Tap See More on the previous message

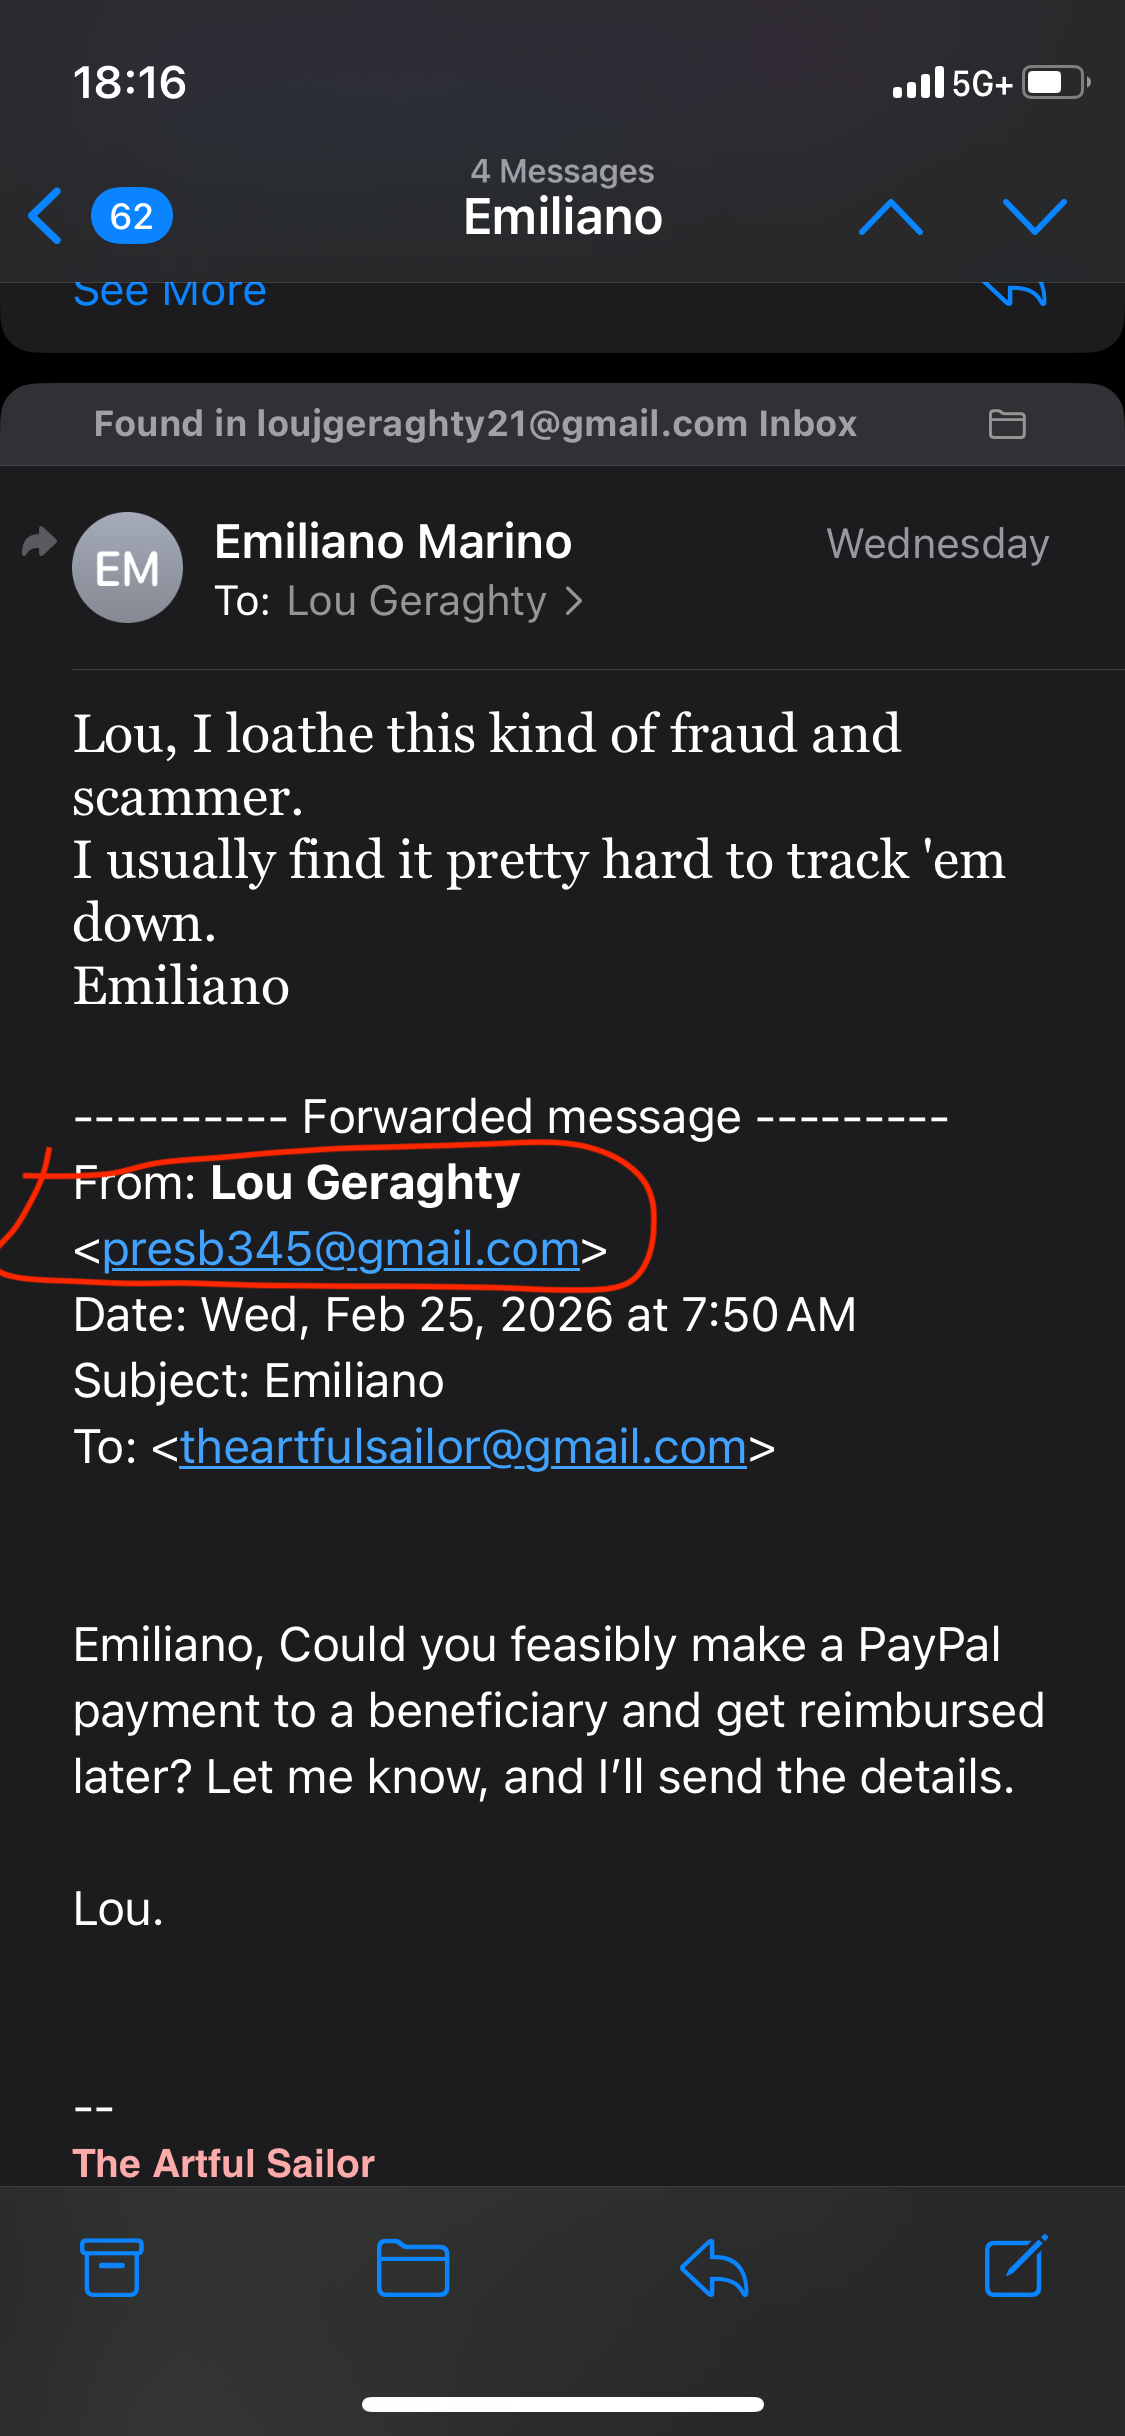pyautogui.click(x=170, y=292)
